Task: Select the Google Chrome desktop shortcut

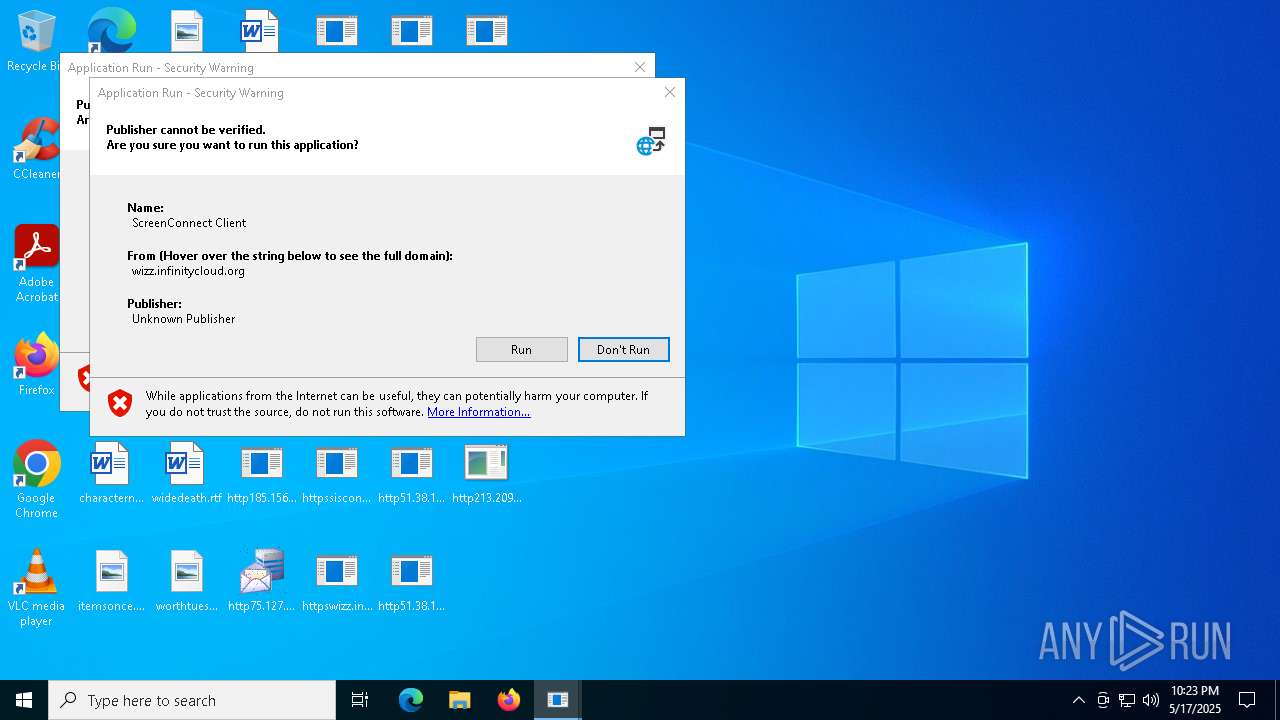Action: coord(36,480)
